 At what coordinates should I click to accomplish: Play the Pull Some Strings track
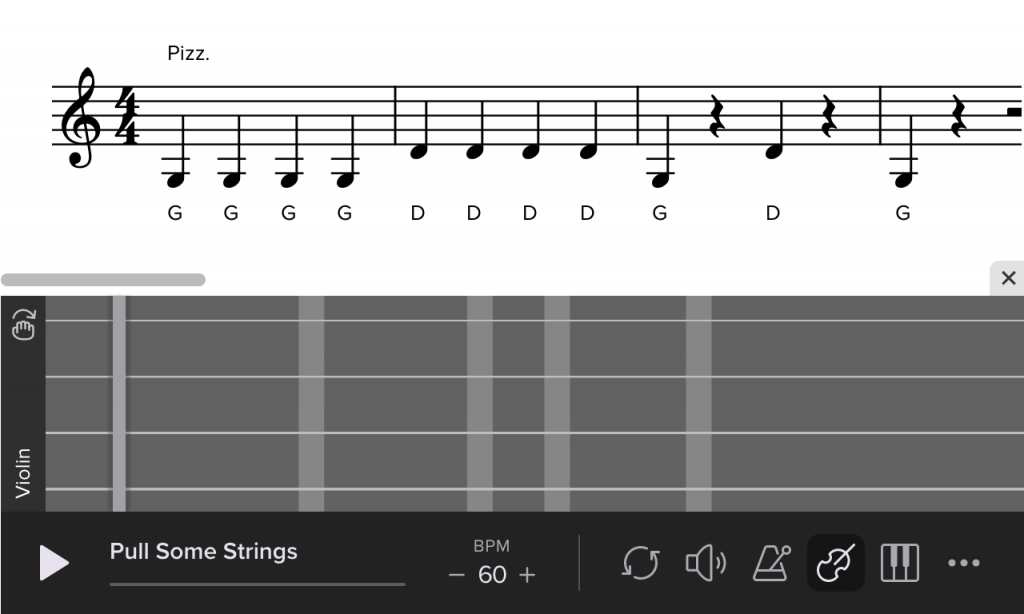coord(54,562)
